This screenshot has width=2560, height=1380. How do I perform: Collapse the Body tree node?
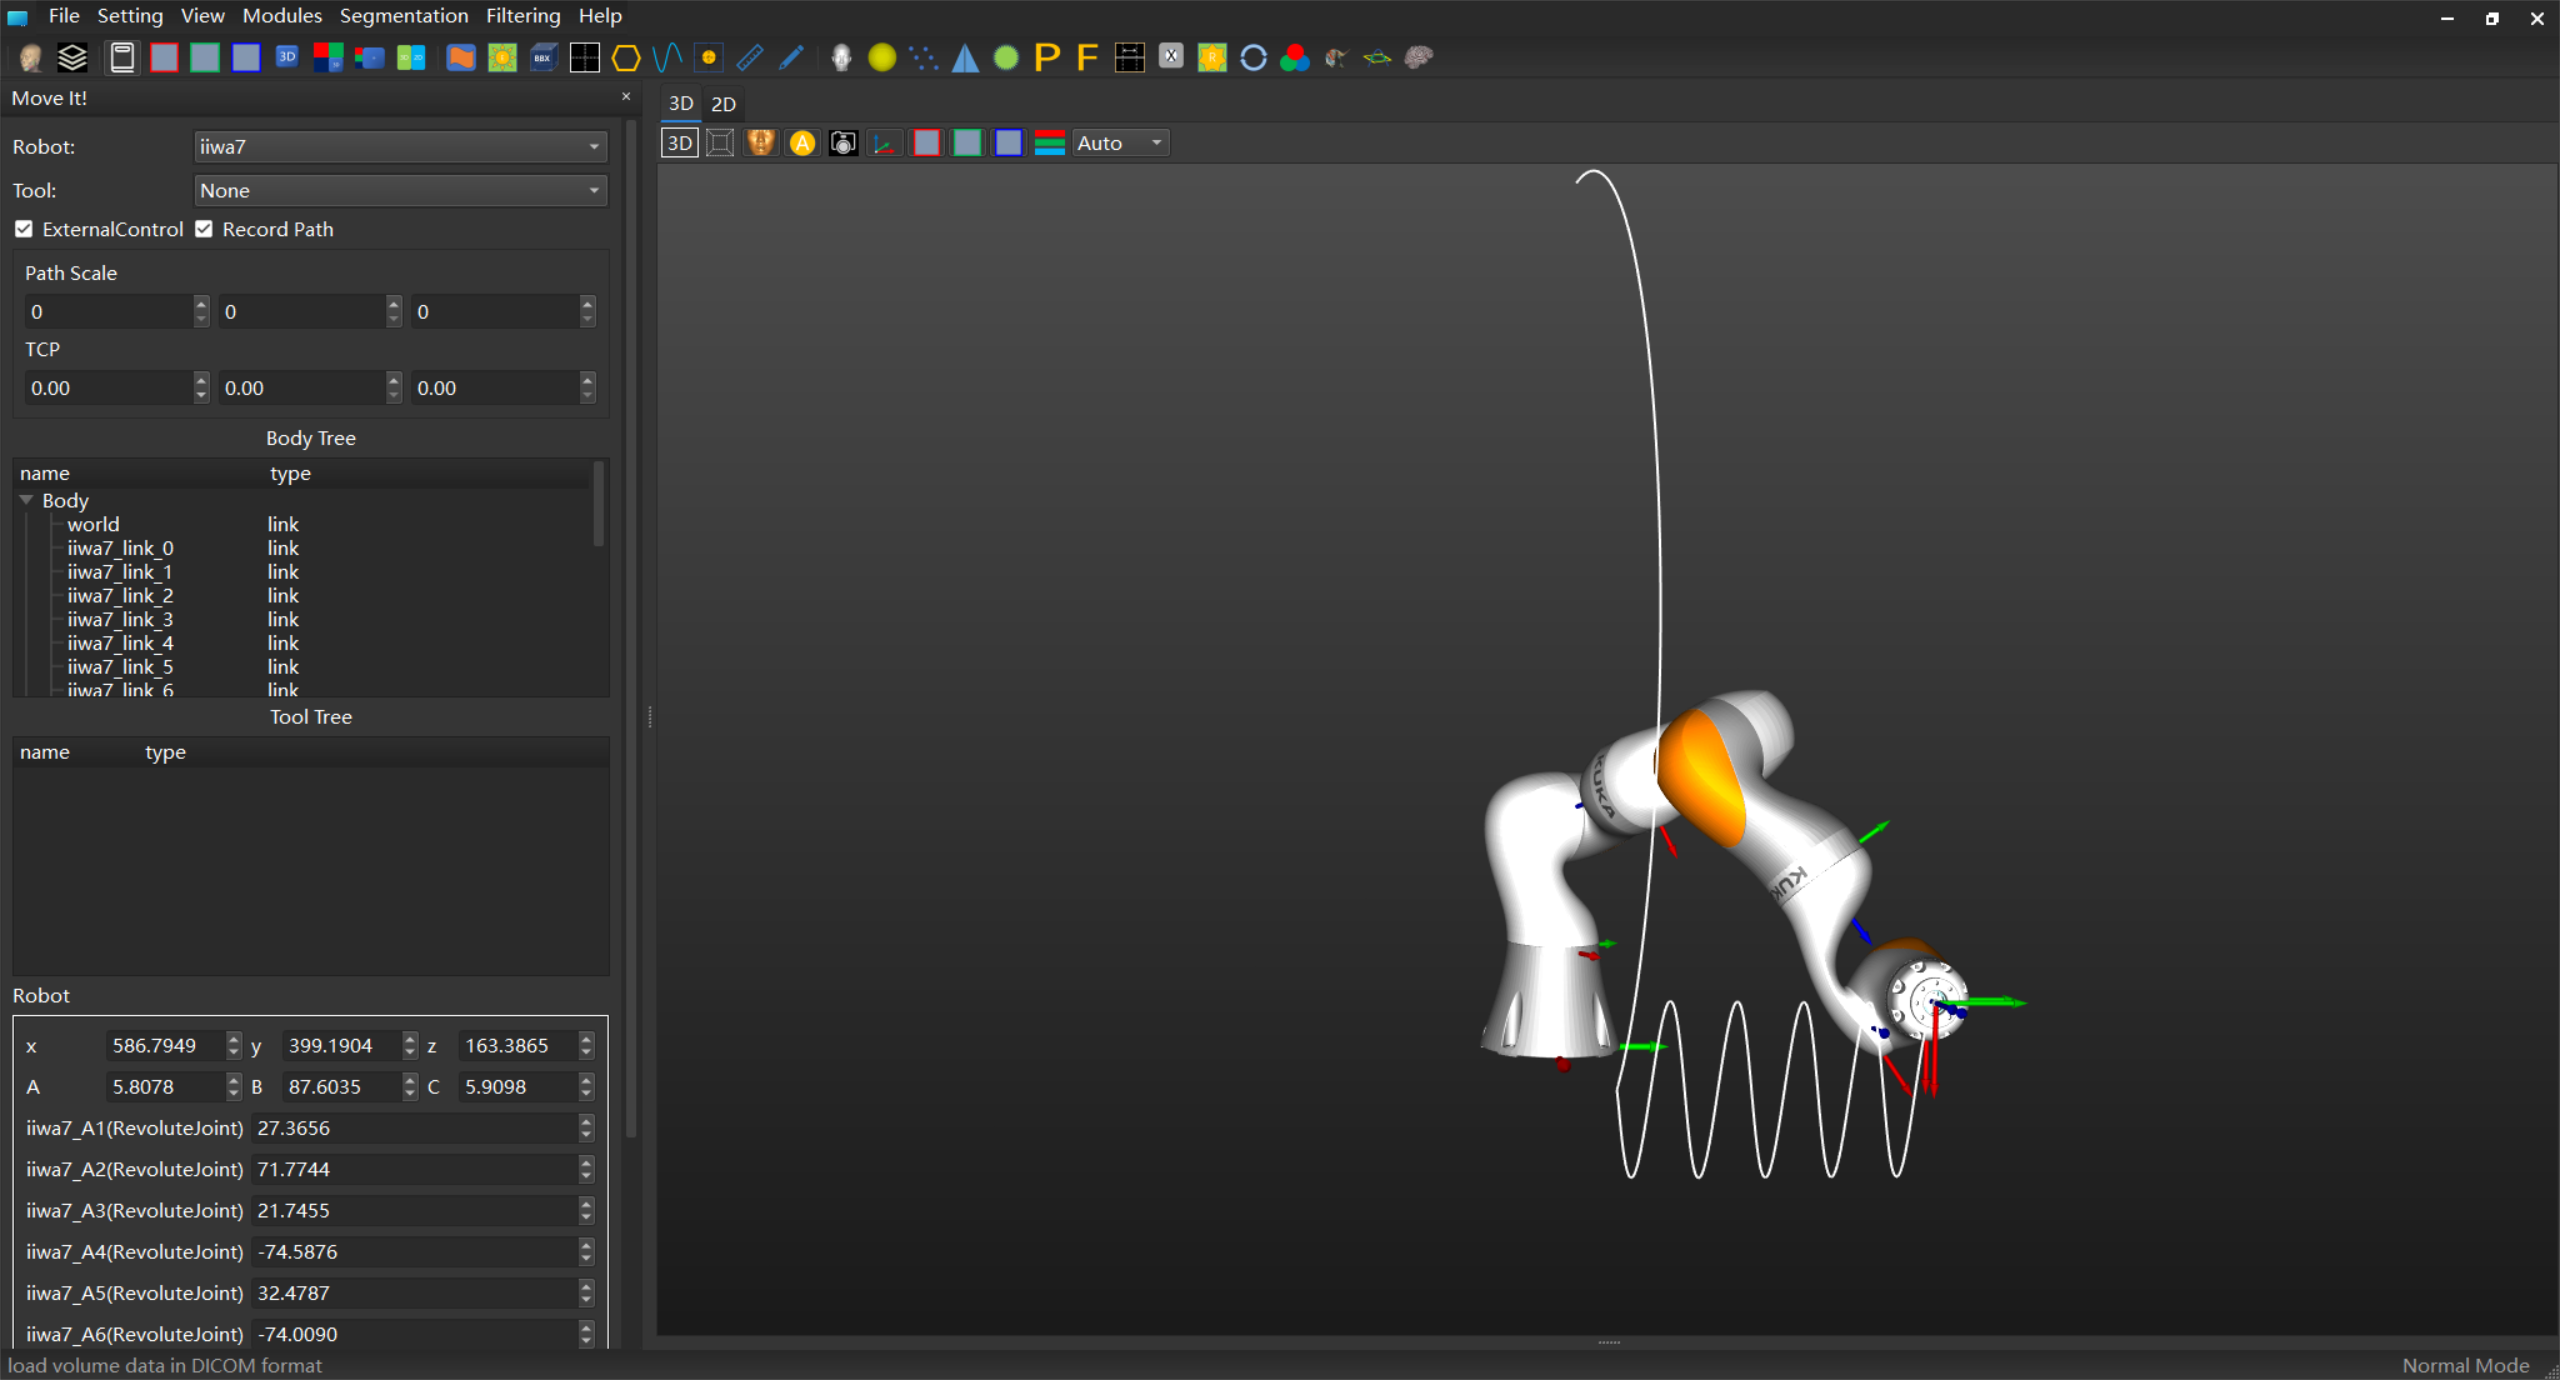click(27, 500)
